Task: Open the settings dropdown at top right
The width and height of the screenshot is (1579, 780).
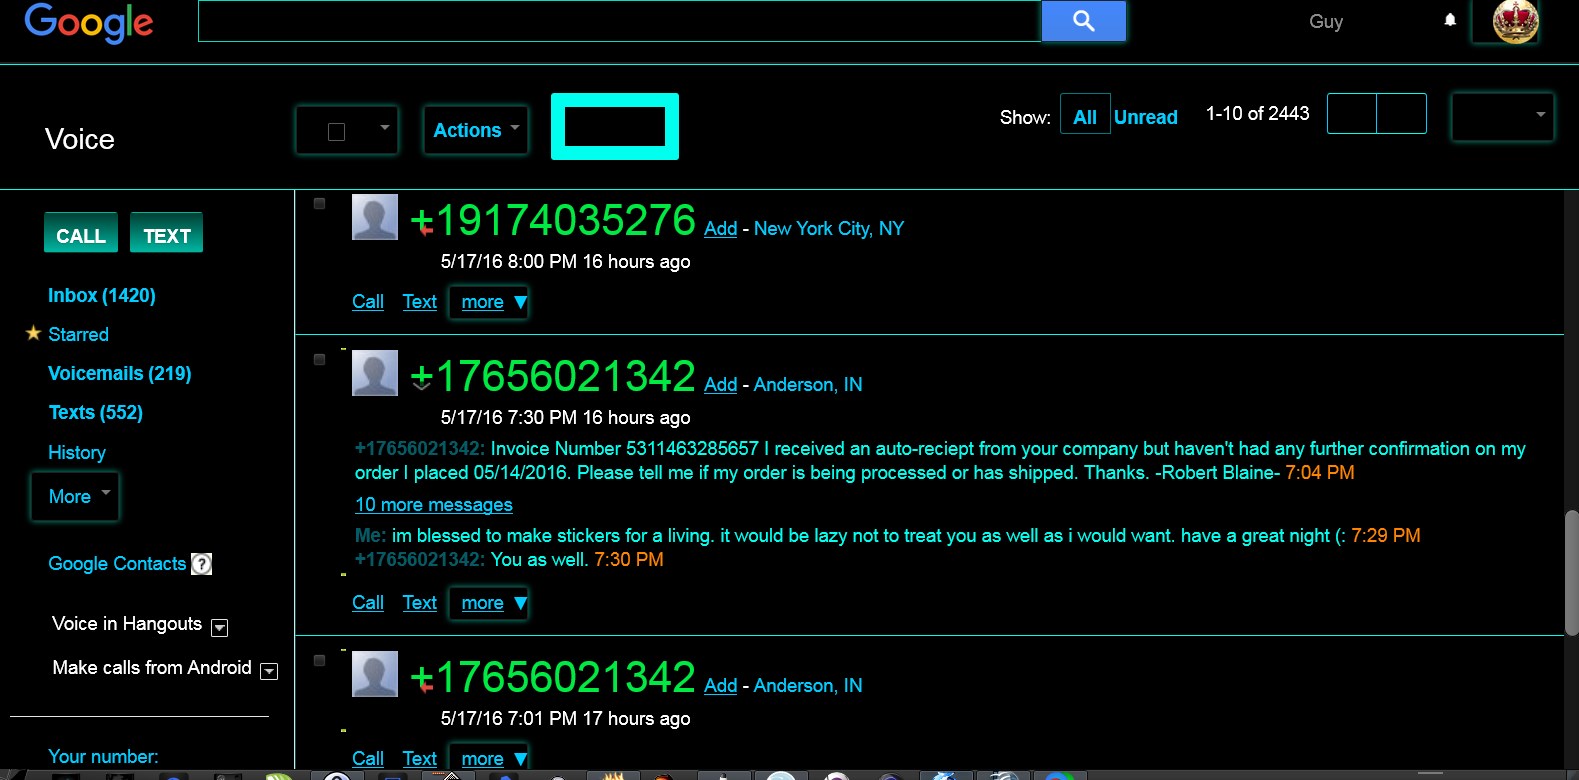Action: 1502,115
